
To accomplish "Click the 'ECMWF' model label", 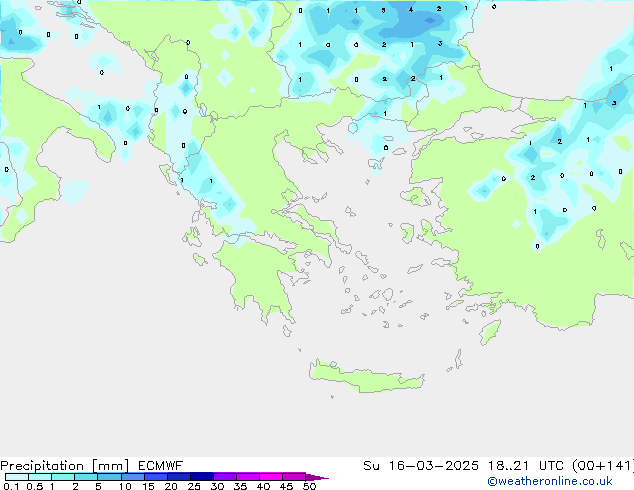I will coord(161,466).
